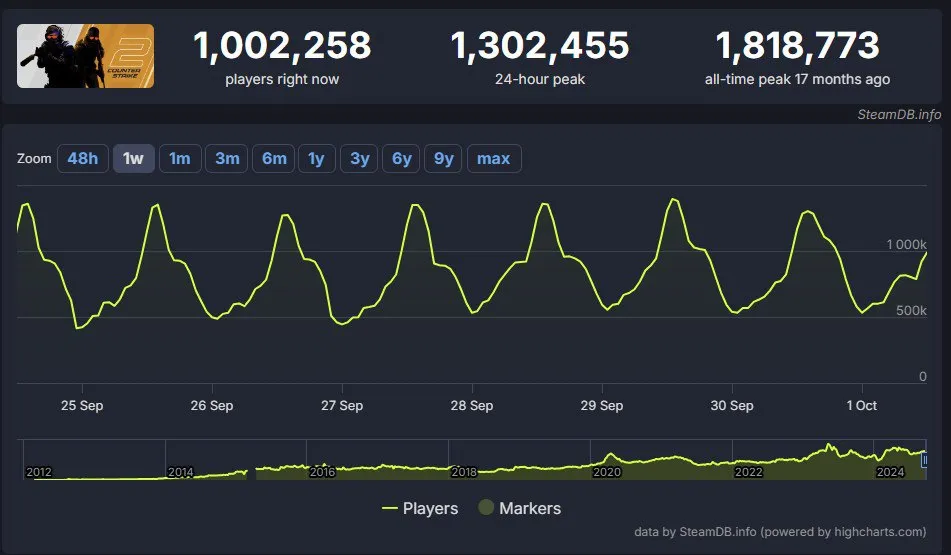The width and height of the screenshot is (951, 555).
Task: Toggle the Players series in legend
Action: (420, 508)
